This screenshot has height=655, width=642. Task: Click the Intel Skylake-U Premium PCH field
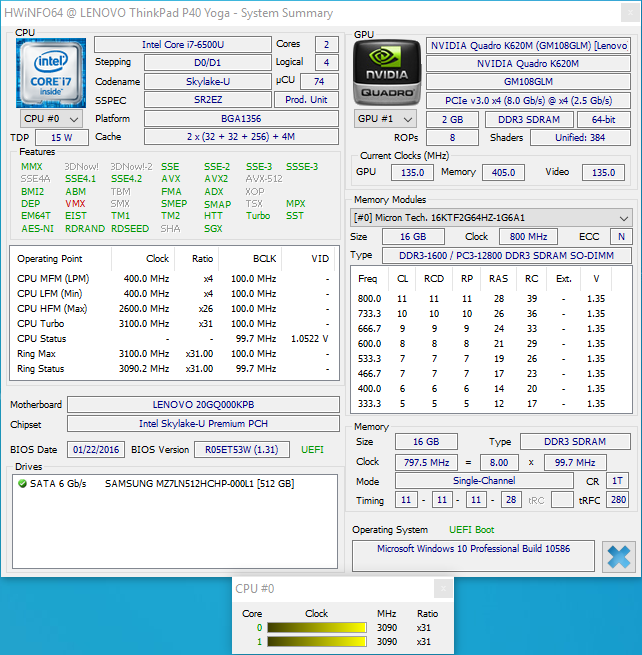point(203,424)
